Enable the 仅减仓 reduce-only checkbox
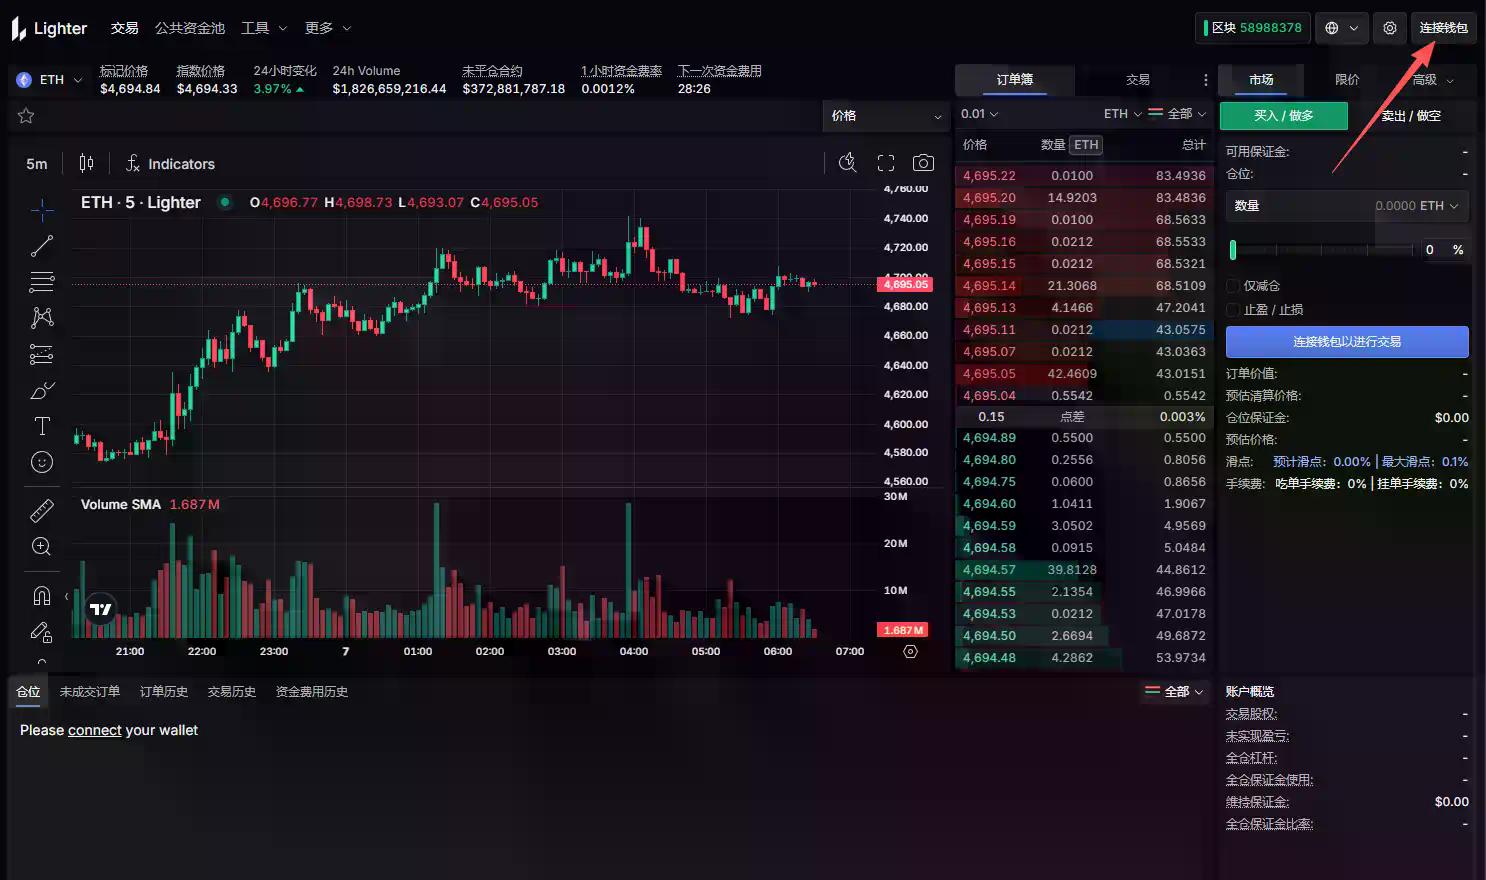Viewport: 1486px width, 880px height. pos(1233,286)
